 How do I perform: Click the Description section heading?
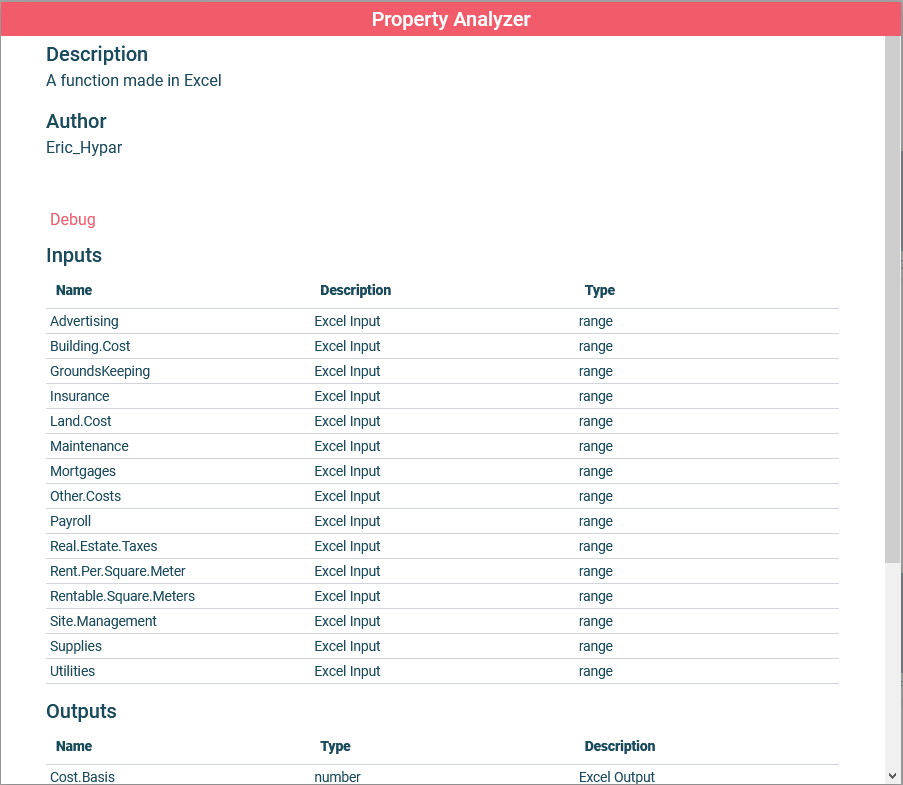[97, 54]
